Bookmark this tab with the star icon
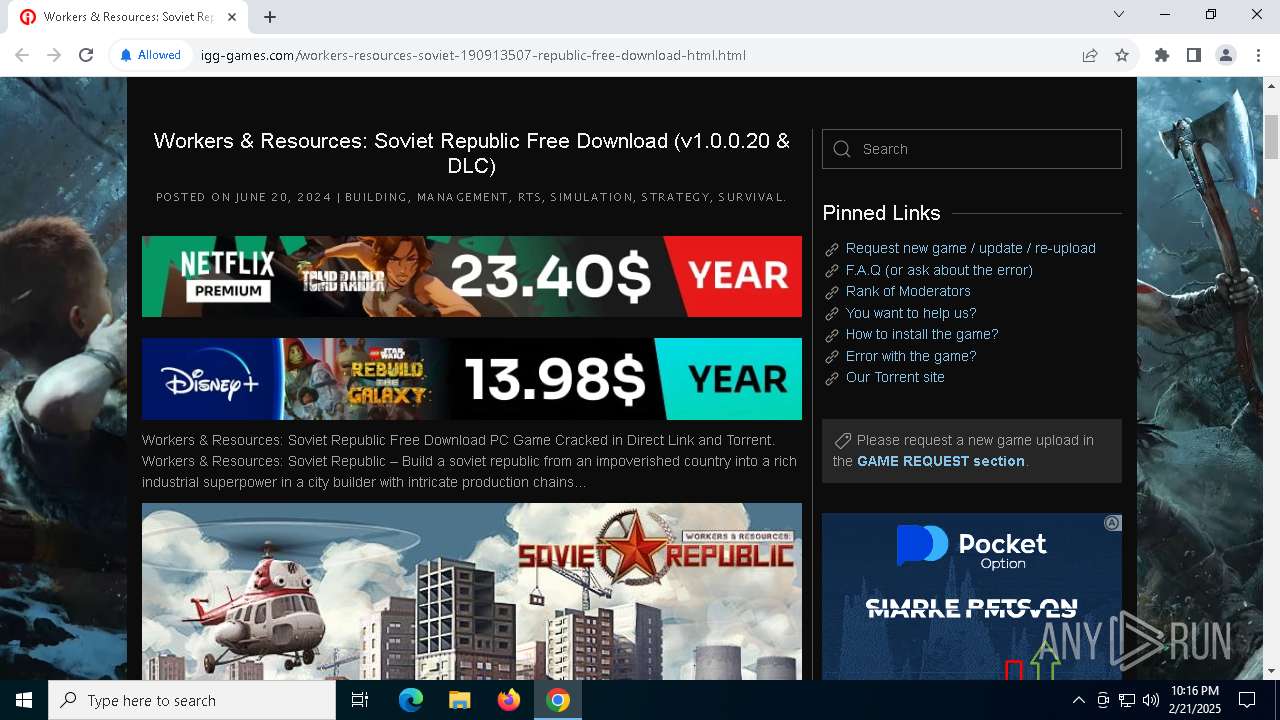1280x720 pixels. 1122,55
